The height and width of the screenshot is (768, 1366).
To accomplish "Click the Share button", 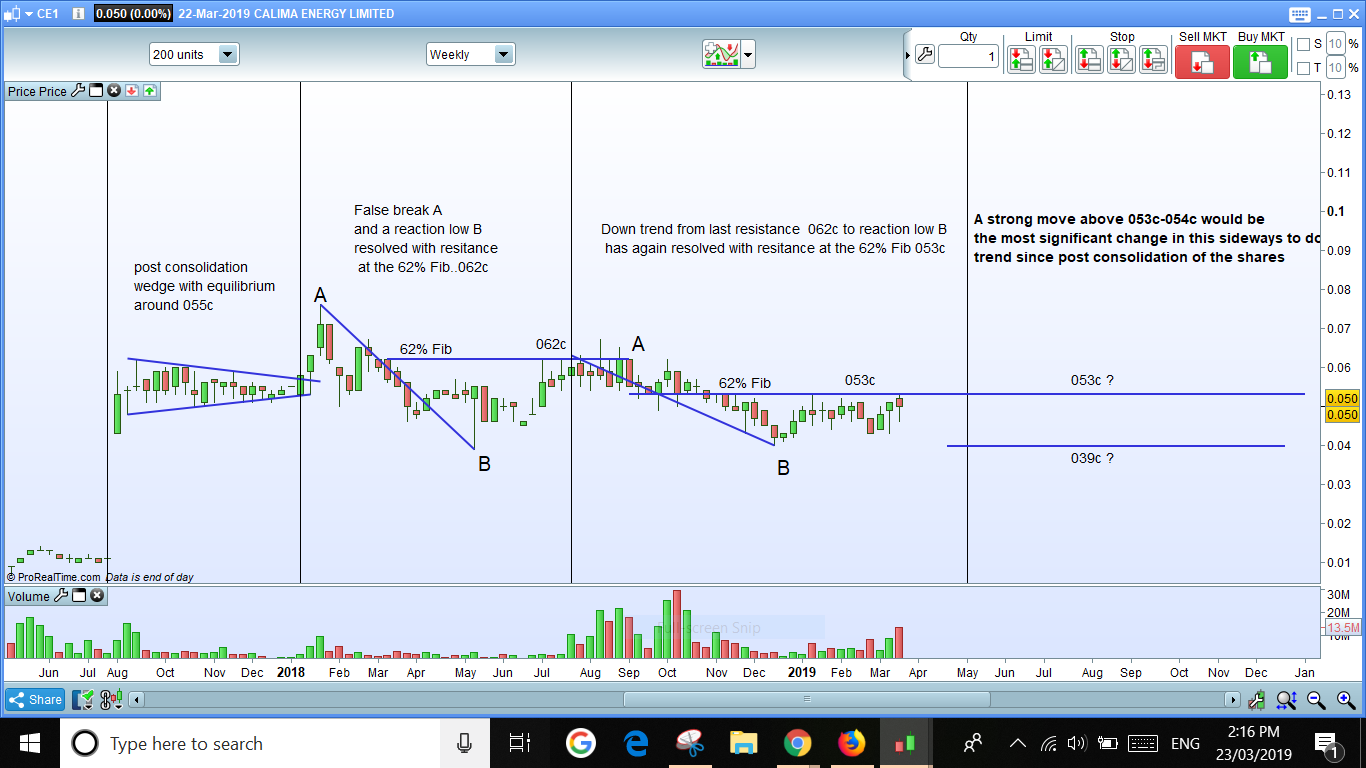I will pyautogui.click(x=35, y=700).
